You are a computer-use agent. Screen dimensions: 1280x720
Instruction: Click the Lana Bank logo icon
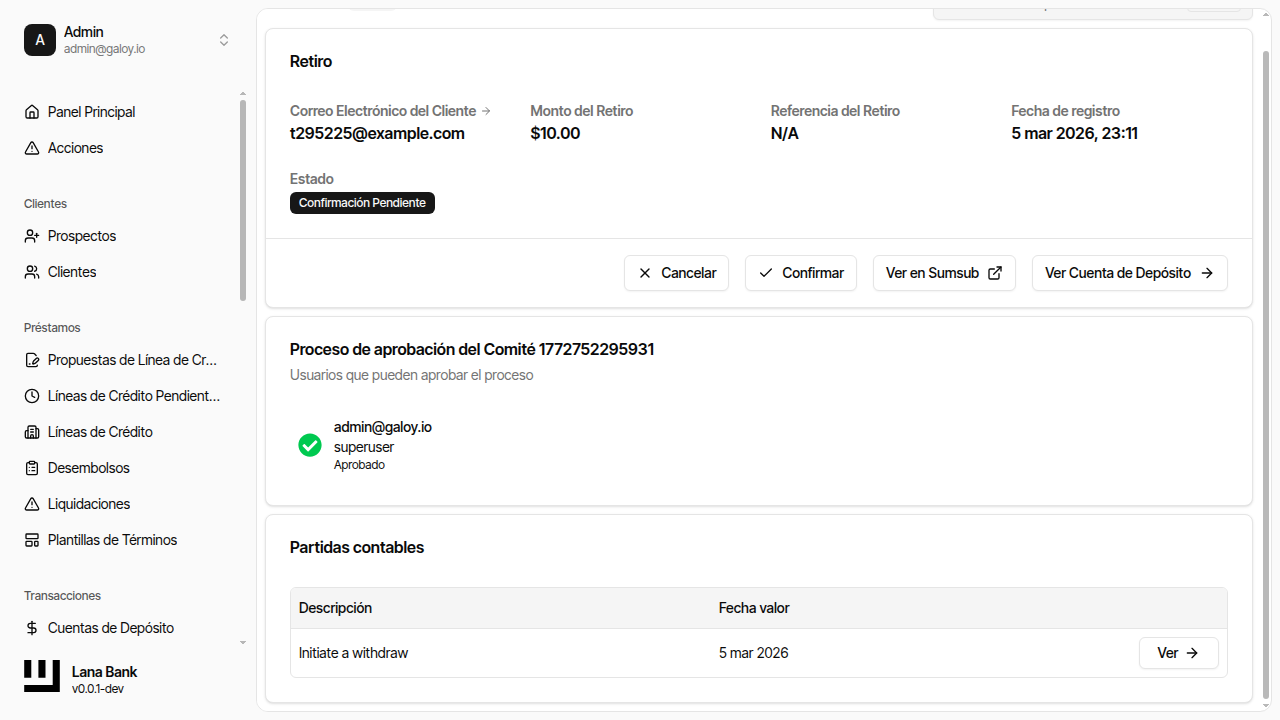click(x=42, y=677)
